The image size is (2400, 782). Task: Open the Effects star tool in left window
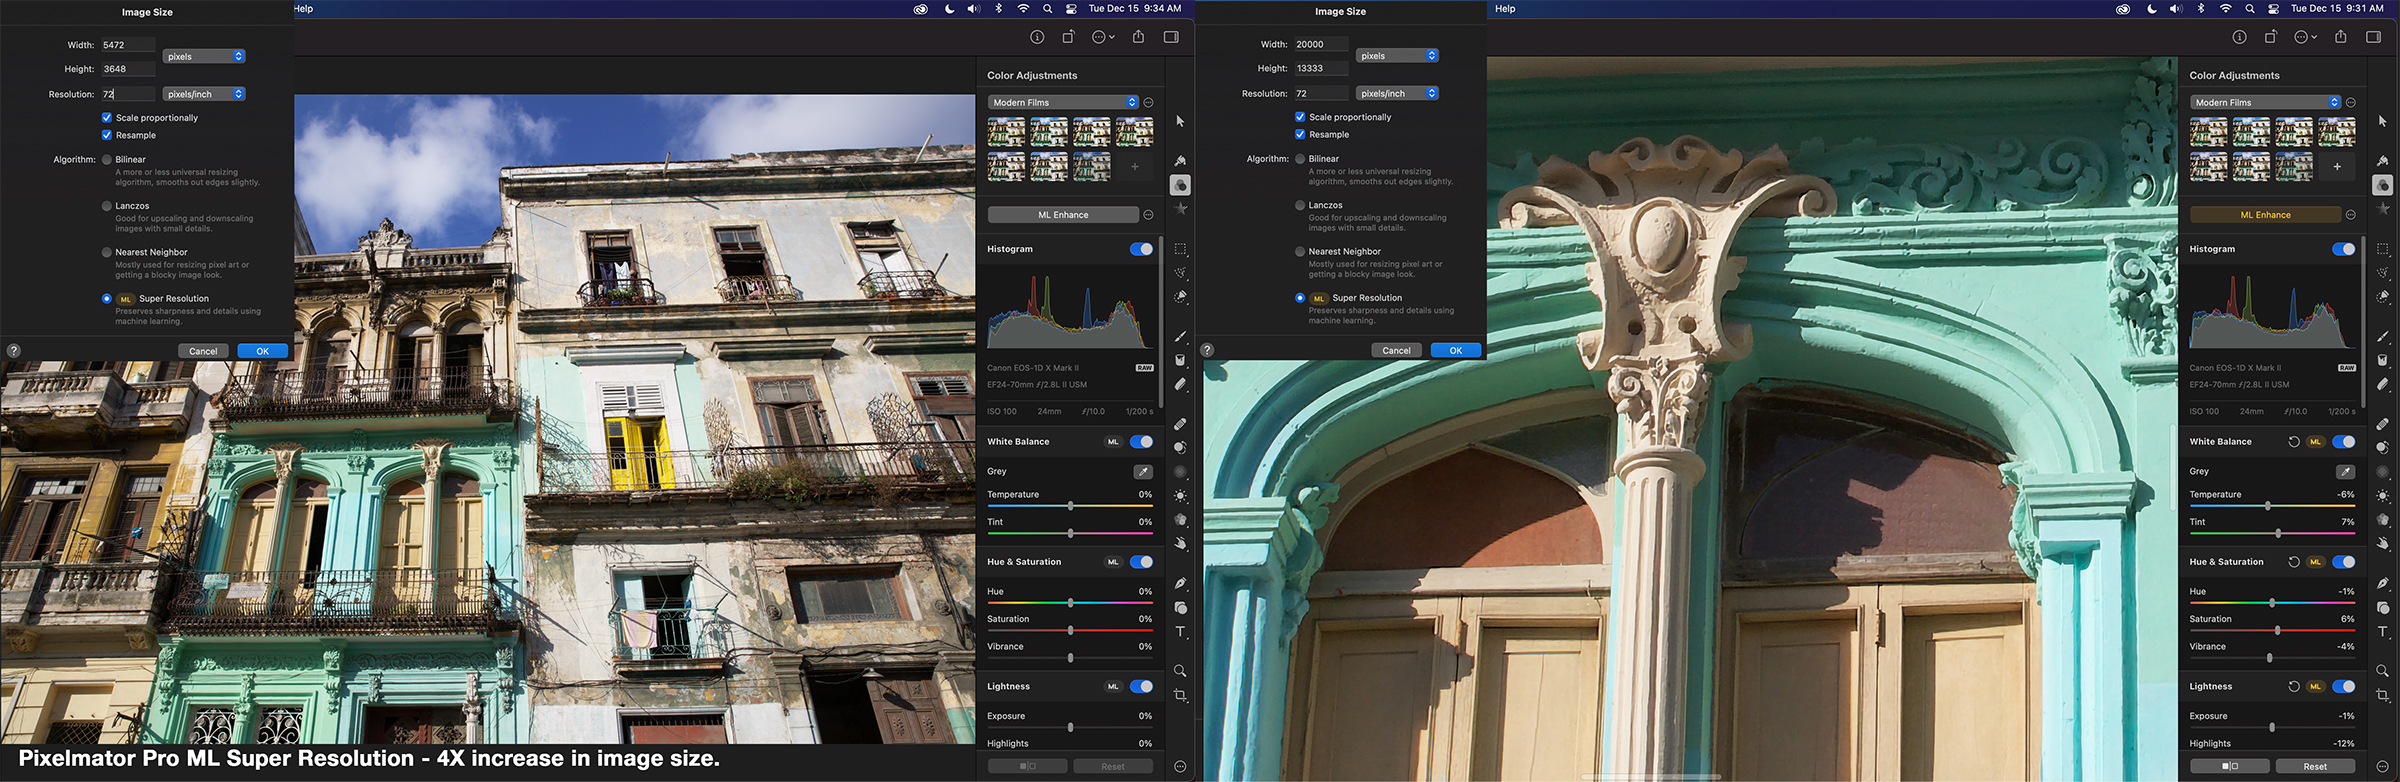coord(1180,209)
